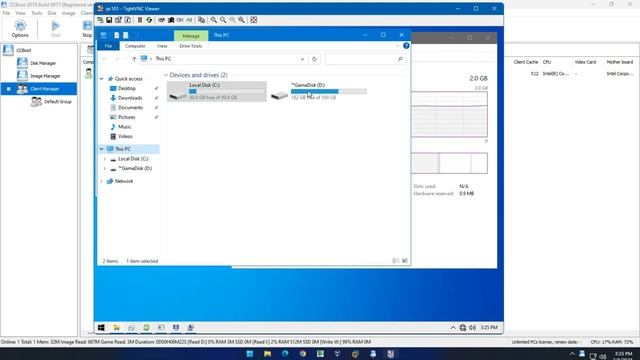Open Music under Quick access
Viewport: 640px width, 360px height.
pyautogui.click(x=124, y=127)
